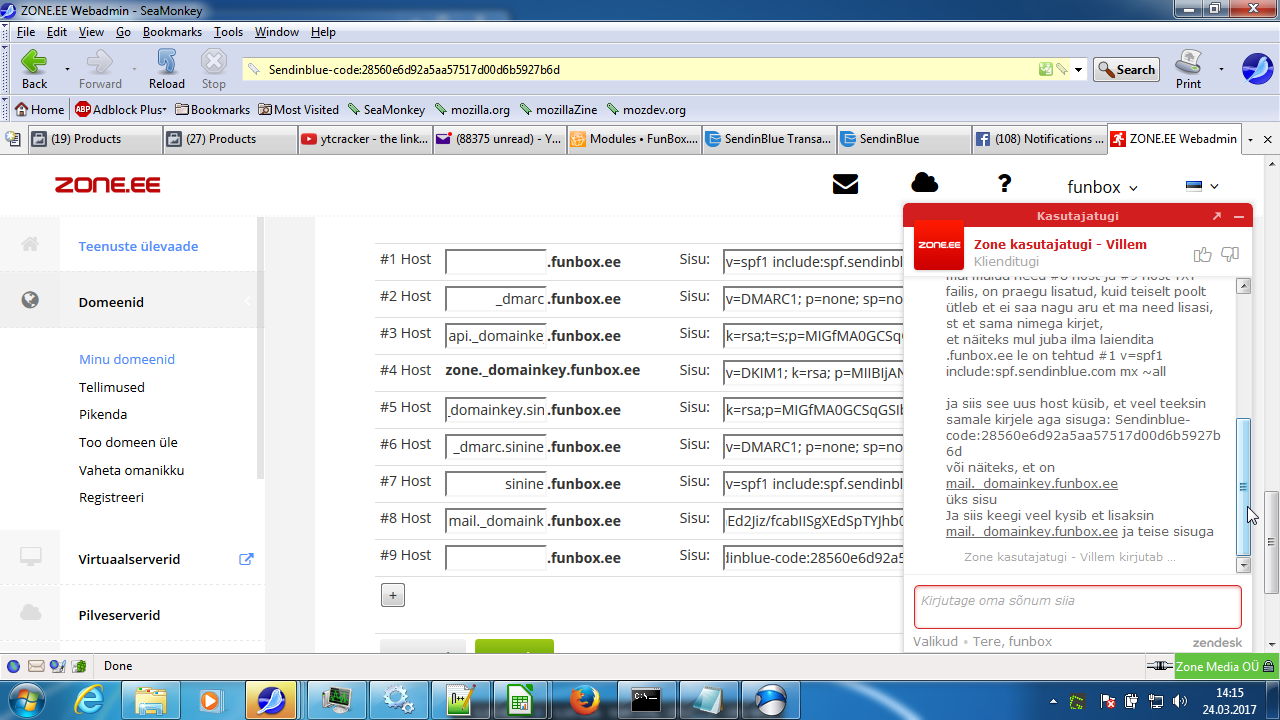Image resolution: width=1280 pixels, height=720 pixels.
Task: Add a host row with plus button
Action: (393, 596)
